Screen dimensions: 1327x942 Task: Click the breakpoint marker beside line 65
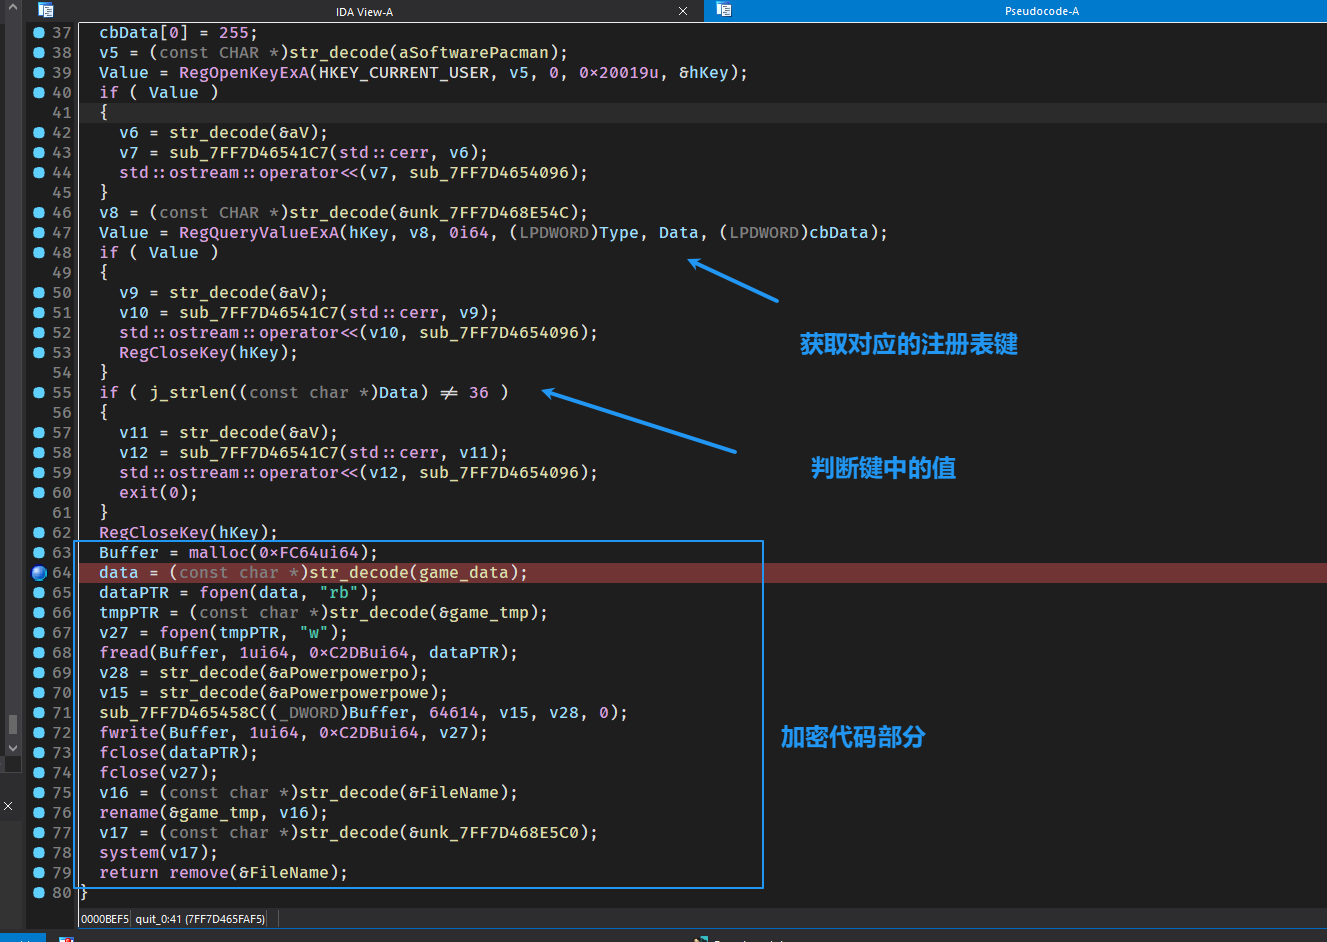pos(39,593)
